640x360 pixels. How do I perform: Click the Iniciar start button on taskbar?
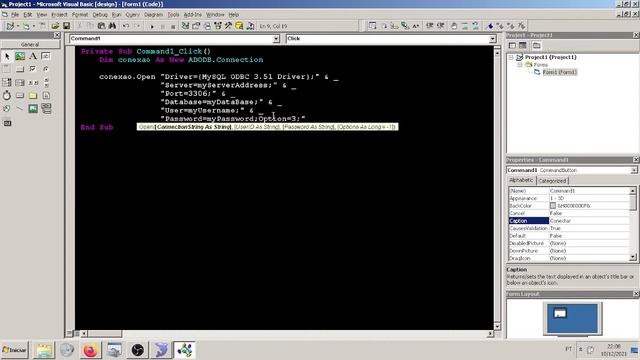click(15, 350)
